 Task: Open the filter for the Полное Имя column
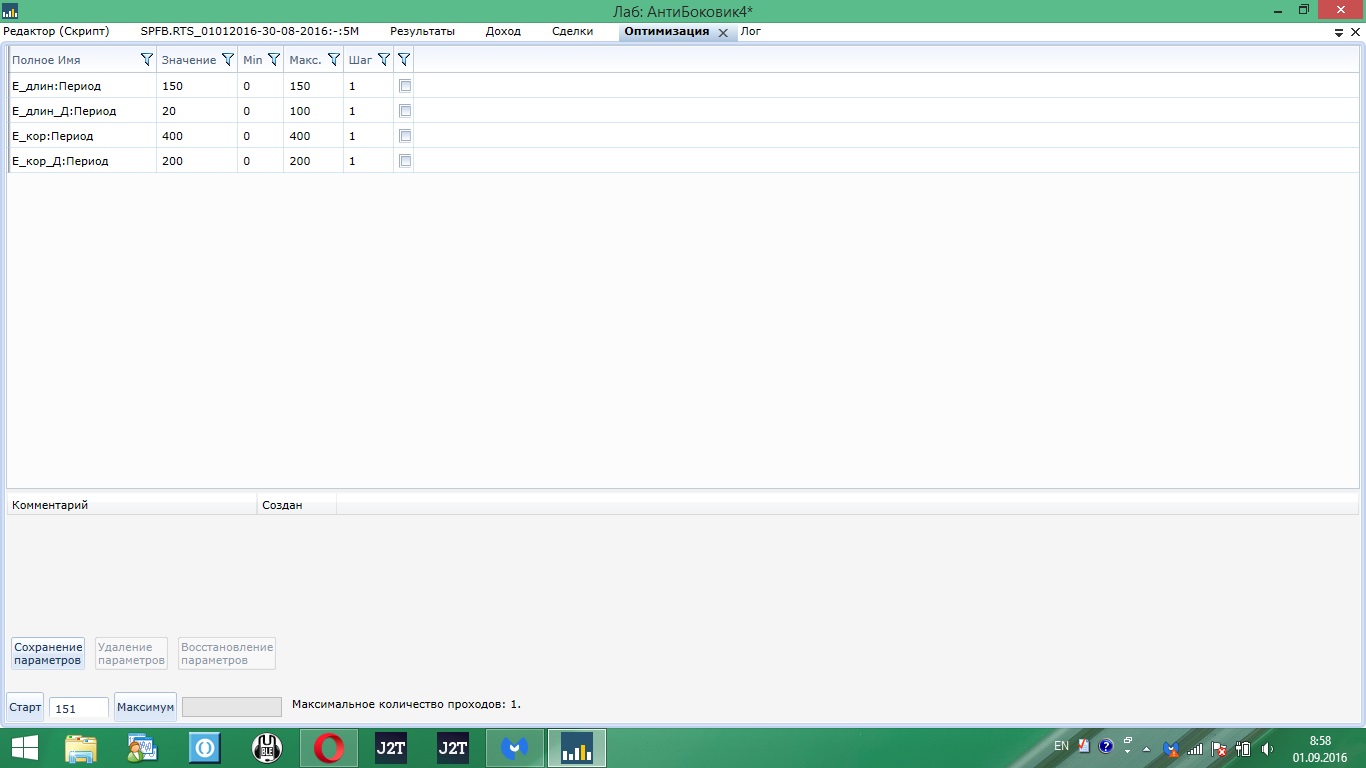pyautogui.click(x=147, y=60)
